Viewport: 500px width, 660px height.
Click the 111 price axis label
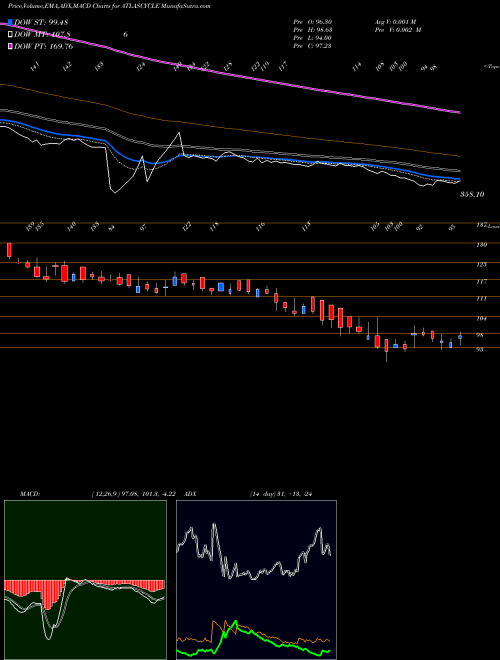pyautogui.click(x=482, y=298)
